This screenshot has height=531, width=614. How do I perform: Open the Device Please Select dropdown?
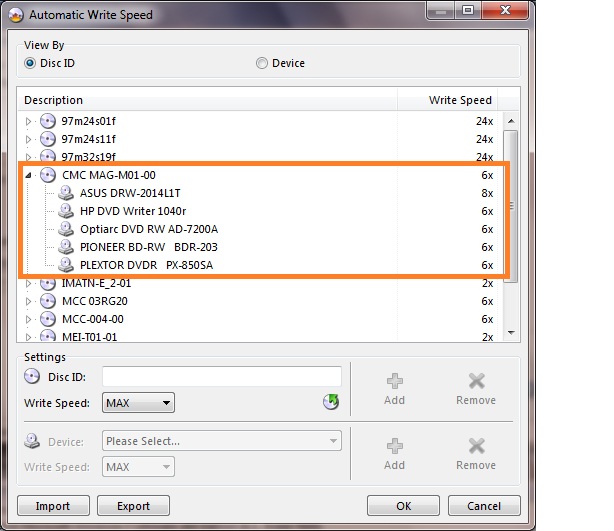coord(222,441)
